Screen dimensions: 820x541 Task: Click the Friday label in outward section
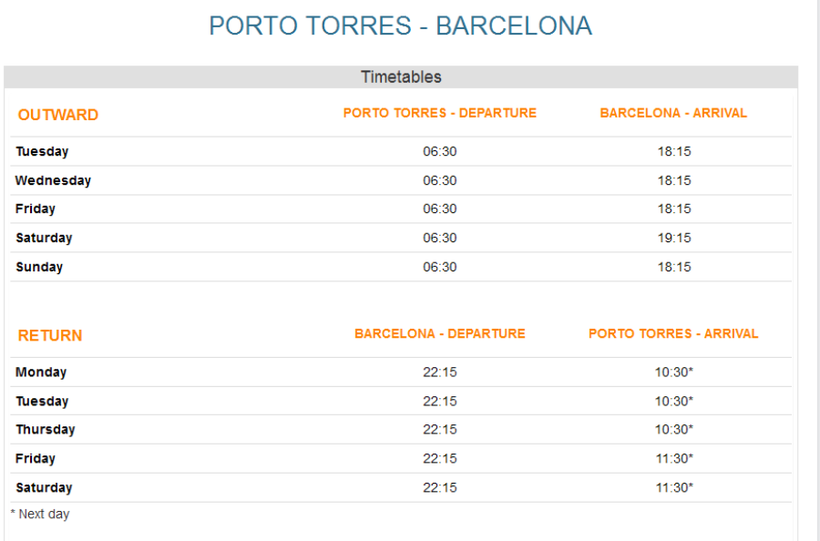[x=36, y=209]
